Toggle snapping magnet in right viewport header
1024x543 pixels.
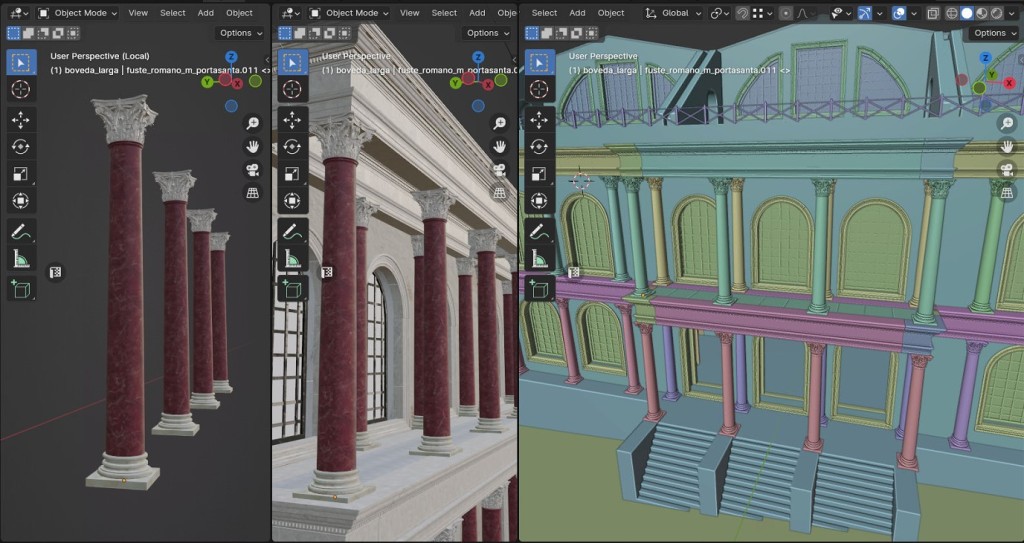742,13
